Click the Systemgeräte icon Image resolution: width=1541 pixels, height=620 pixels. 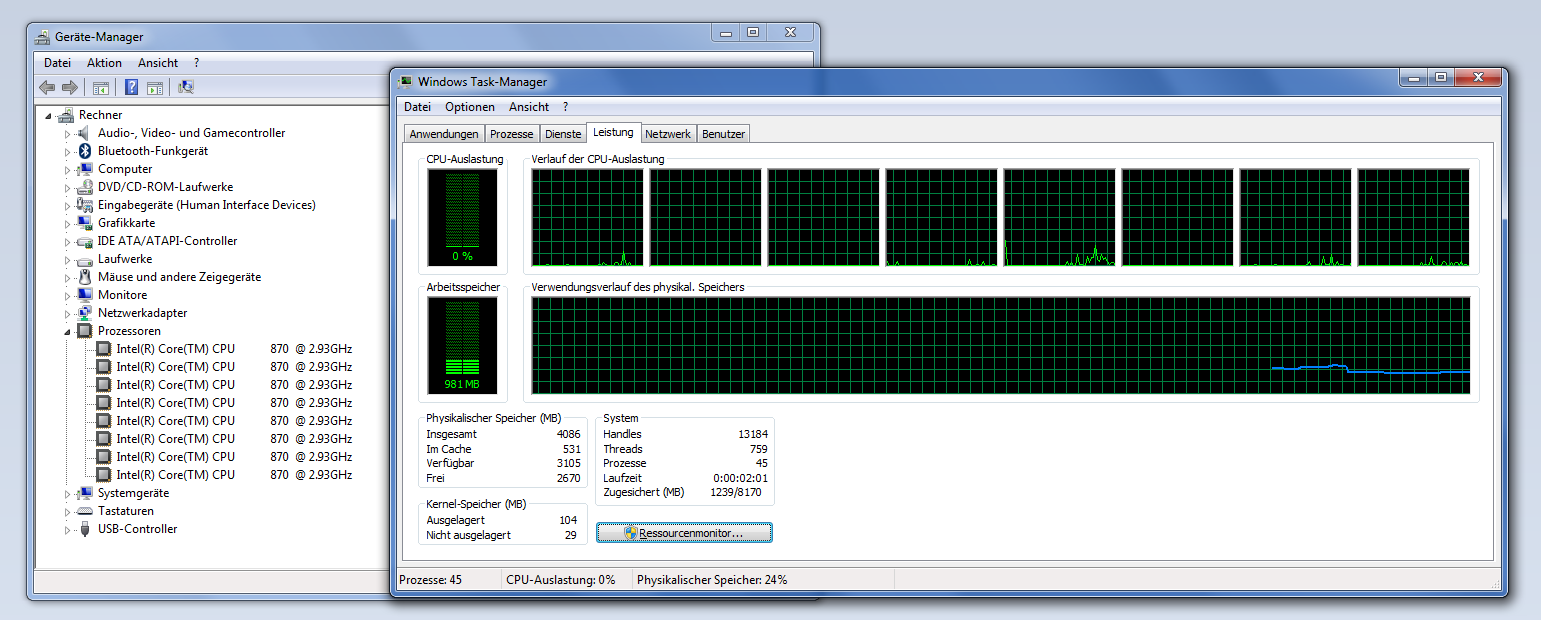click(x=85, y=493)
